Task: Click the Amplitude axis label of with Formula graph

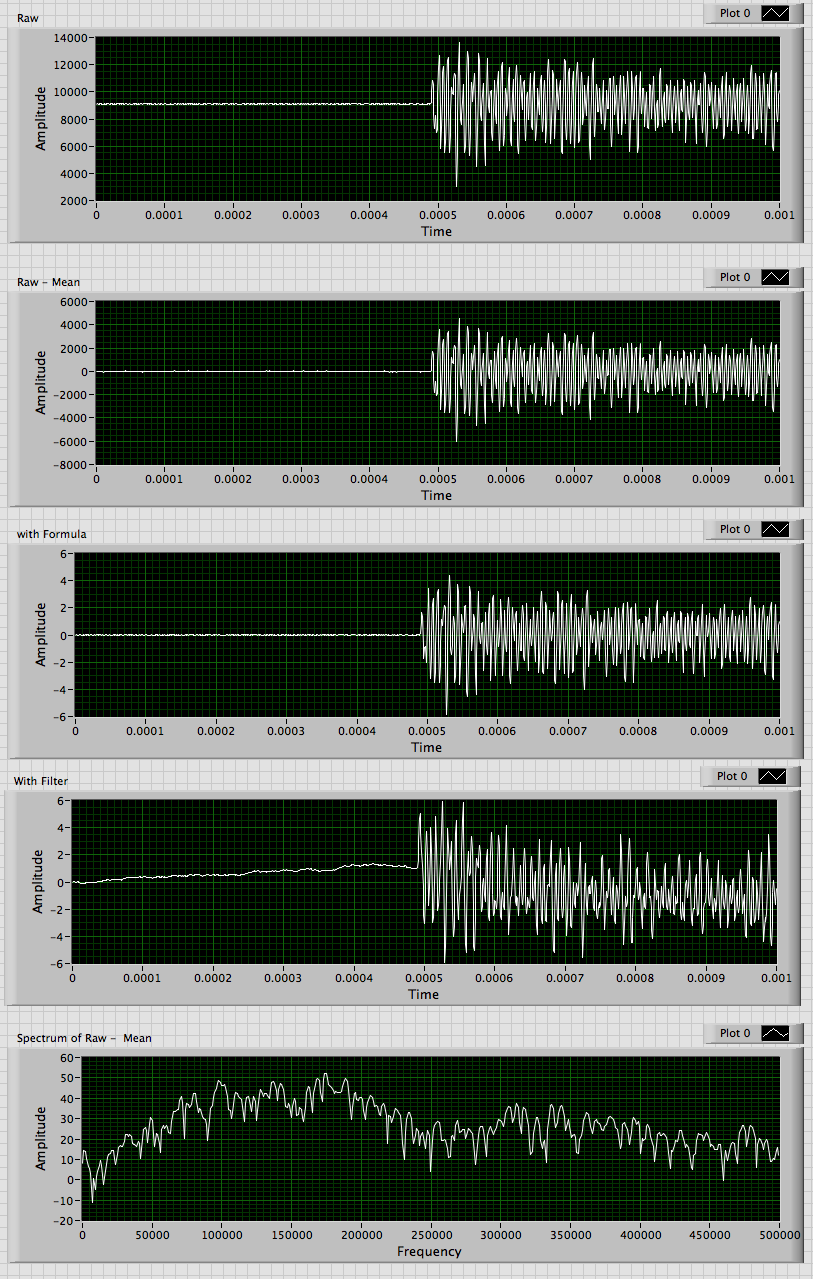Action: pos(41,634)
